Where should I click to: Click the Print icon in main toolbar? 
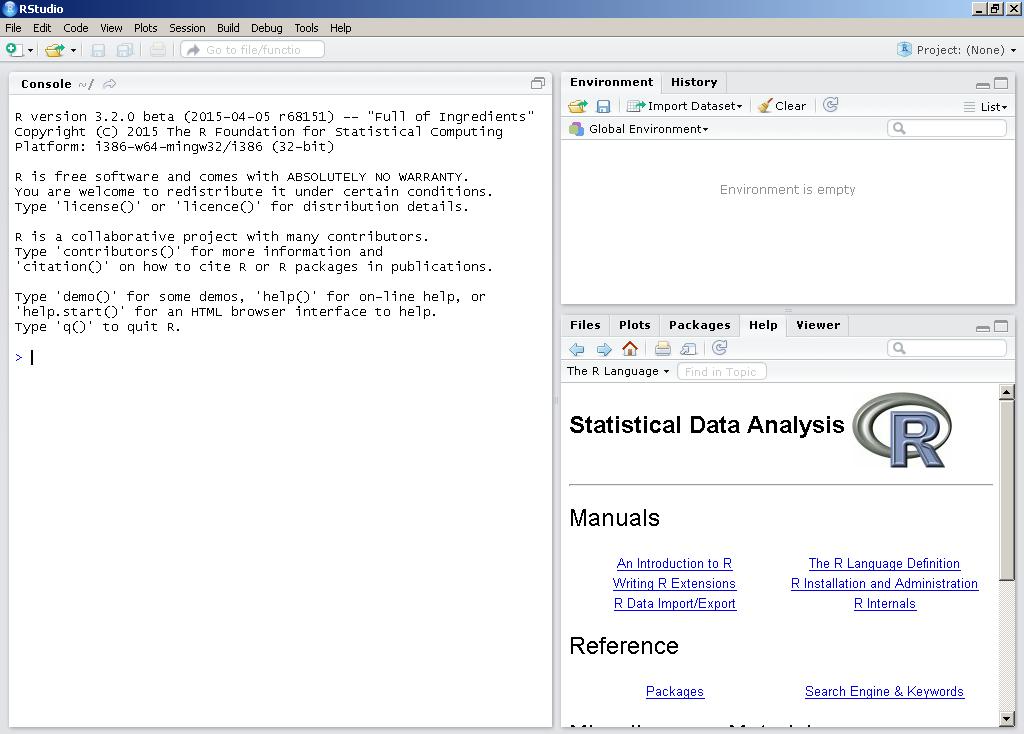[157, 50]
